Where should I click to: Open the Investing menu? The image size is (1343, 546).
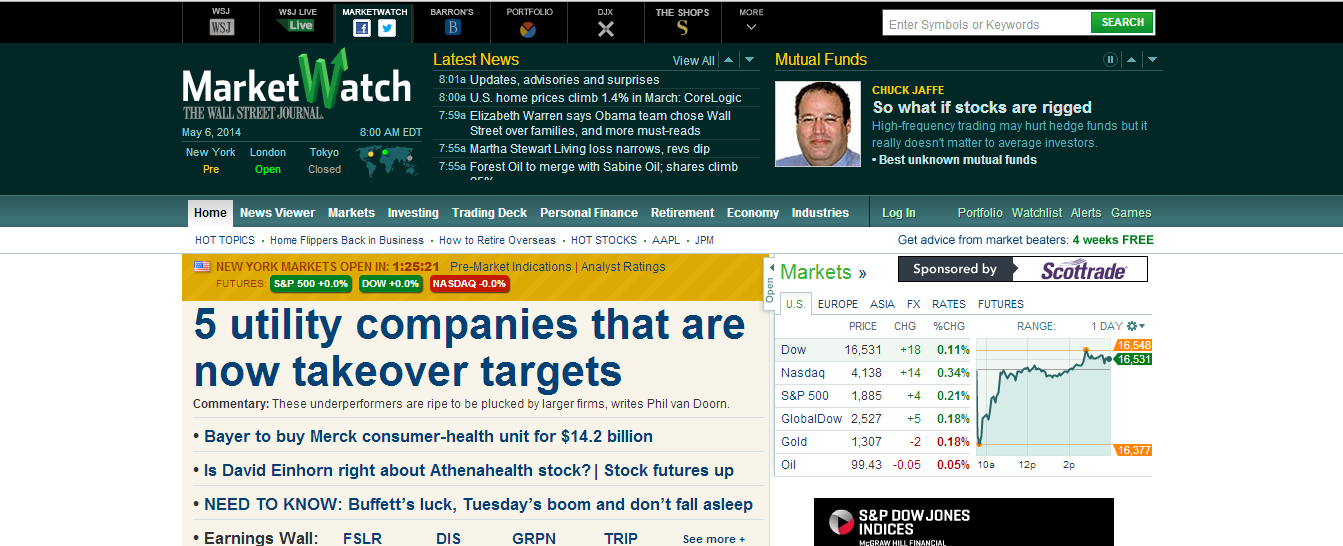click(413, 213)
